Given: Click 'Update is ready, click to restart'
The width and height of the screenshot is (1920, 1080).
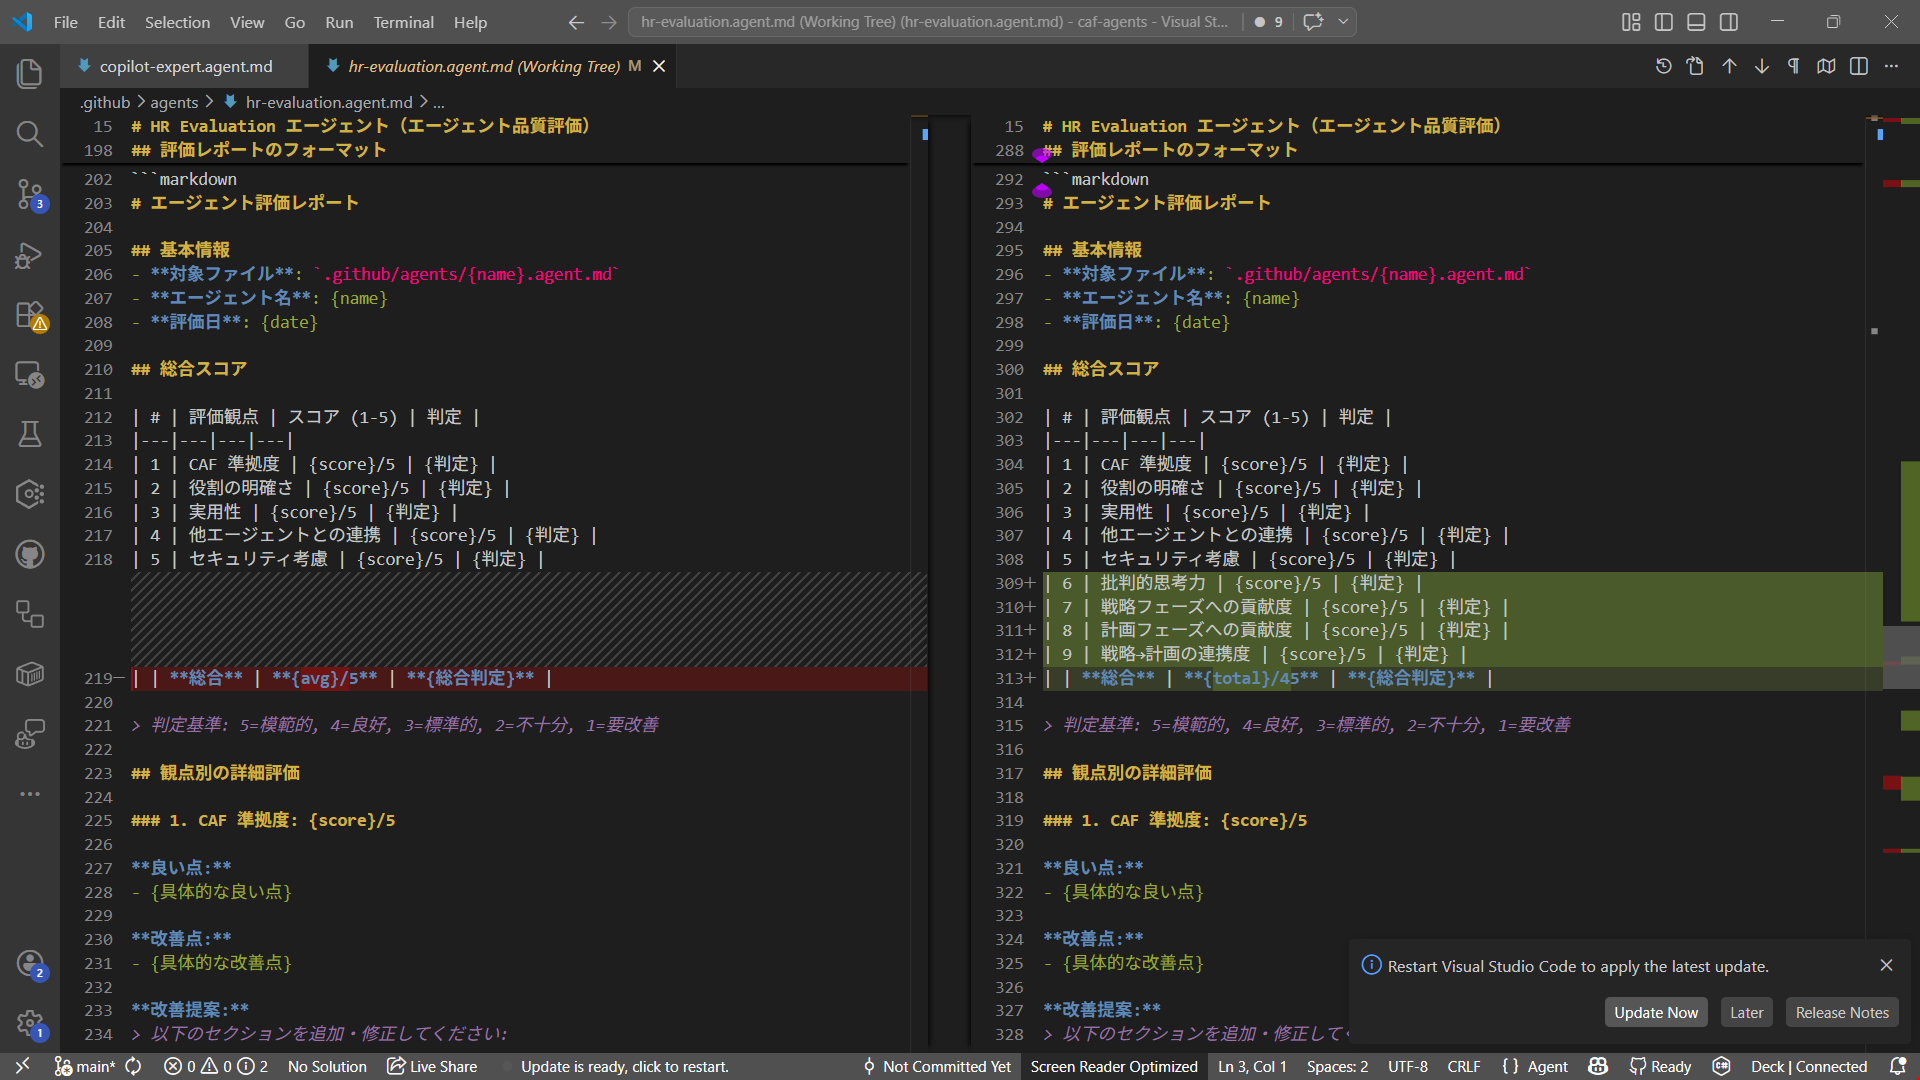Looking at the screenshot, I should point(624,1067).
